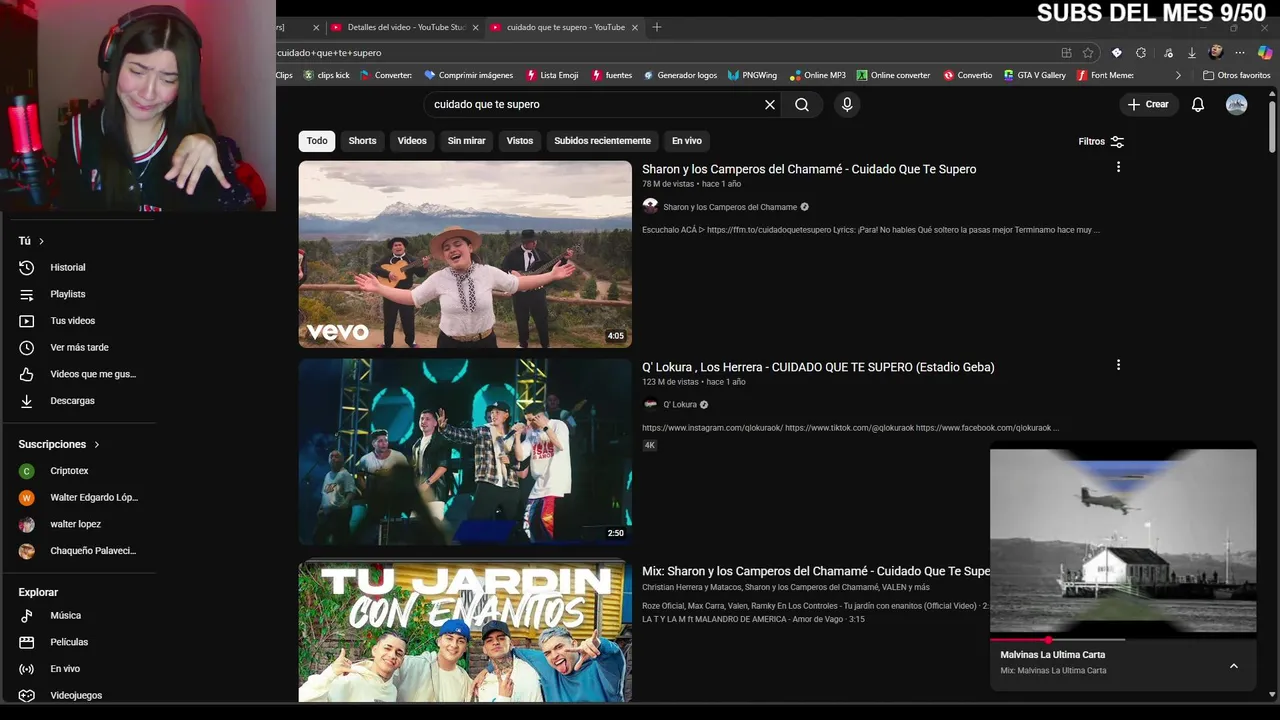The image size is (1280, 720).
Task: Open the Sharon y los Camperos video thumbnail
Action: pyautogui.click(x=465, y=254)
